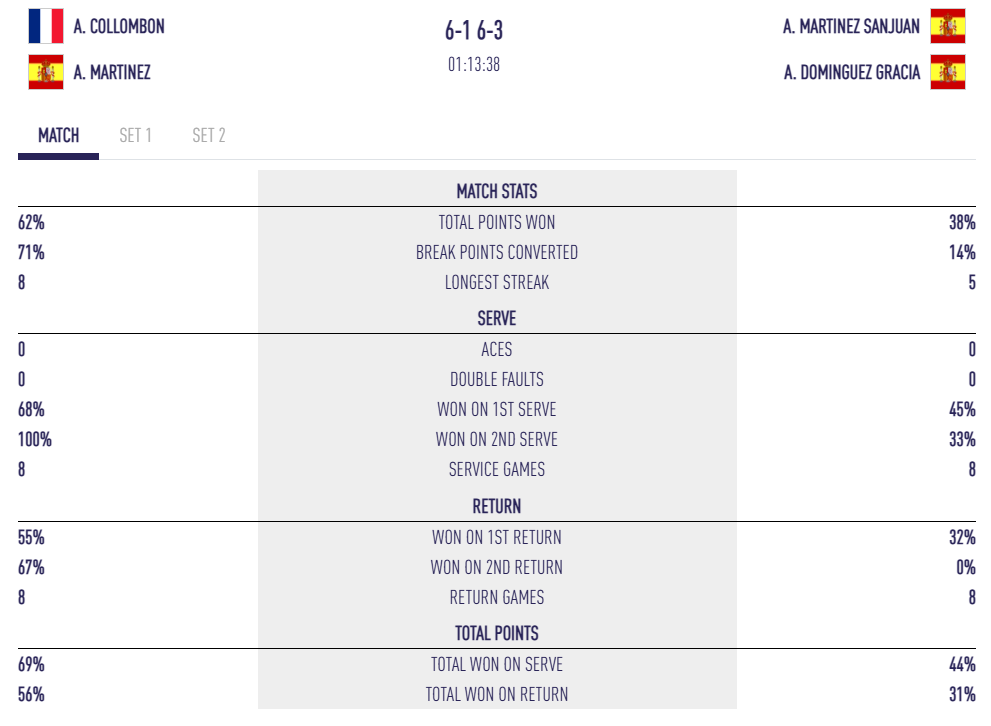The height and width of the screenshot is (726, 991).
Task: Click the BREAK POINTS CONVERTED label
Action: tap(497, 252)
